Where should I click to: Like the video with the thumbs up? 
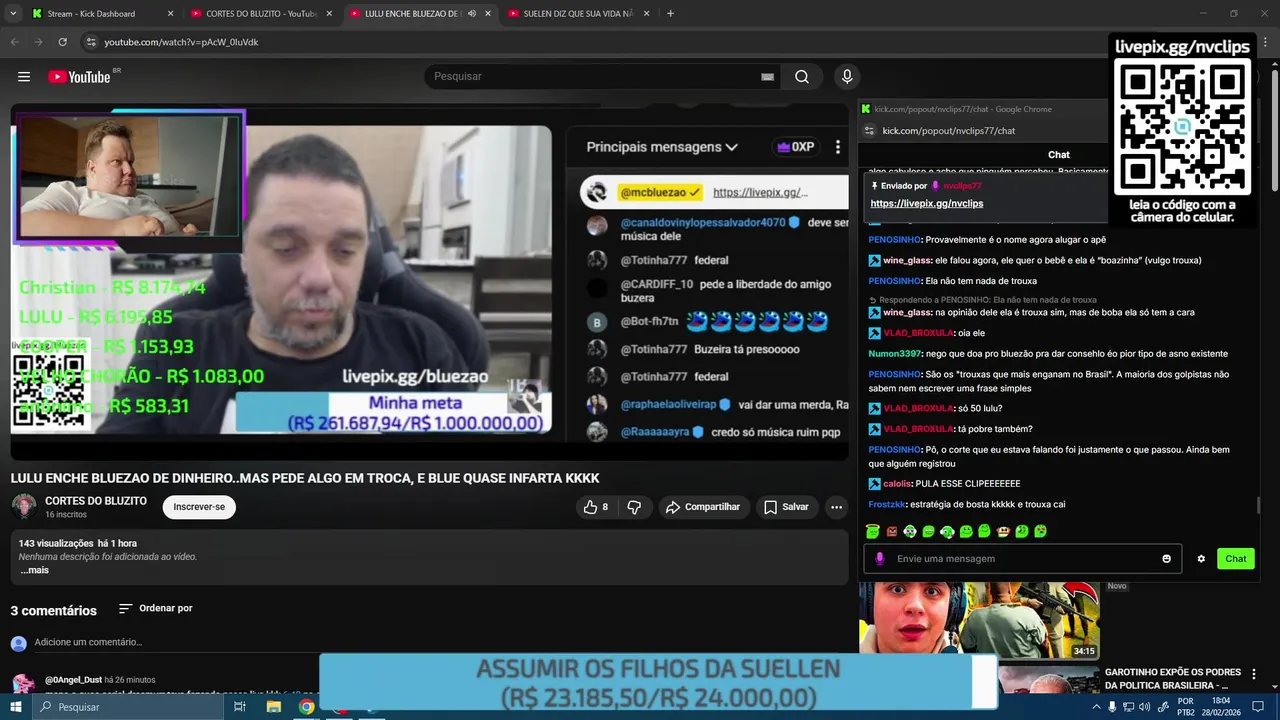(x=595, y=507)
